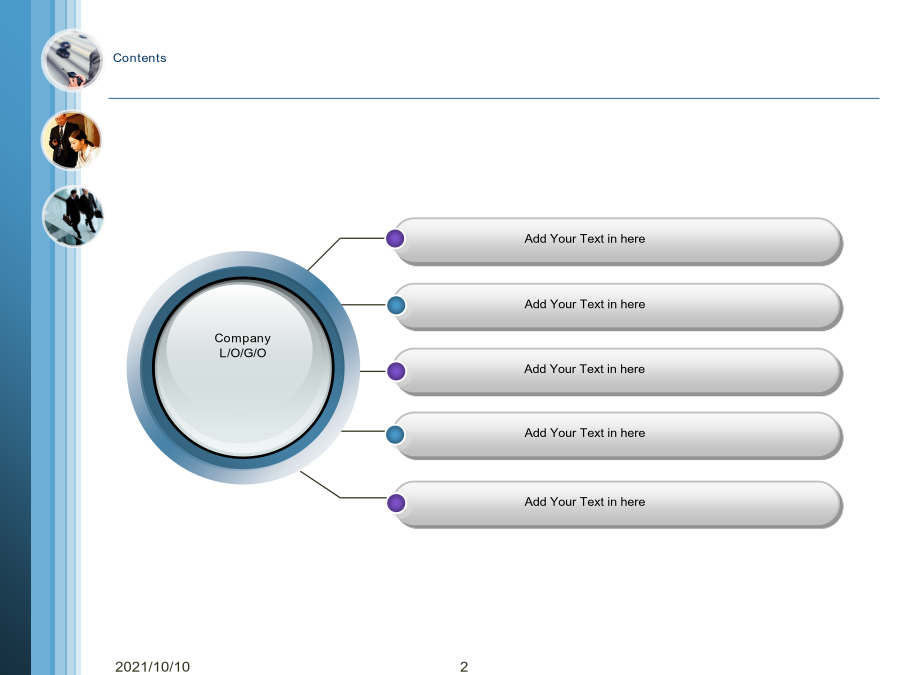Select the second 'Add Your Text in here' bar
This screenshot has width=900, height=675.
point(618,307)
